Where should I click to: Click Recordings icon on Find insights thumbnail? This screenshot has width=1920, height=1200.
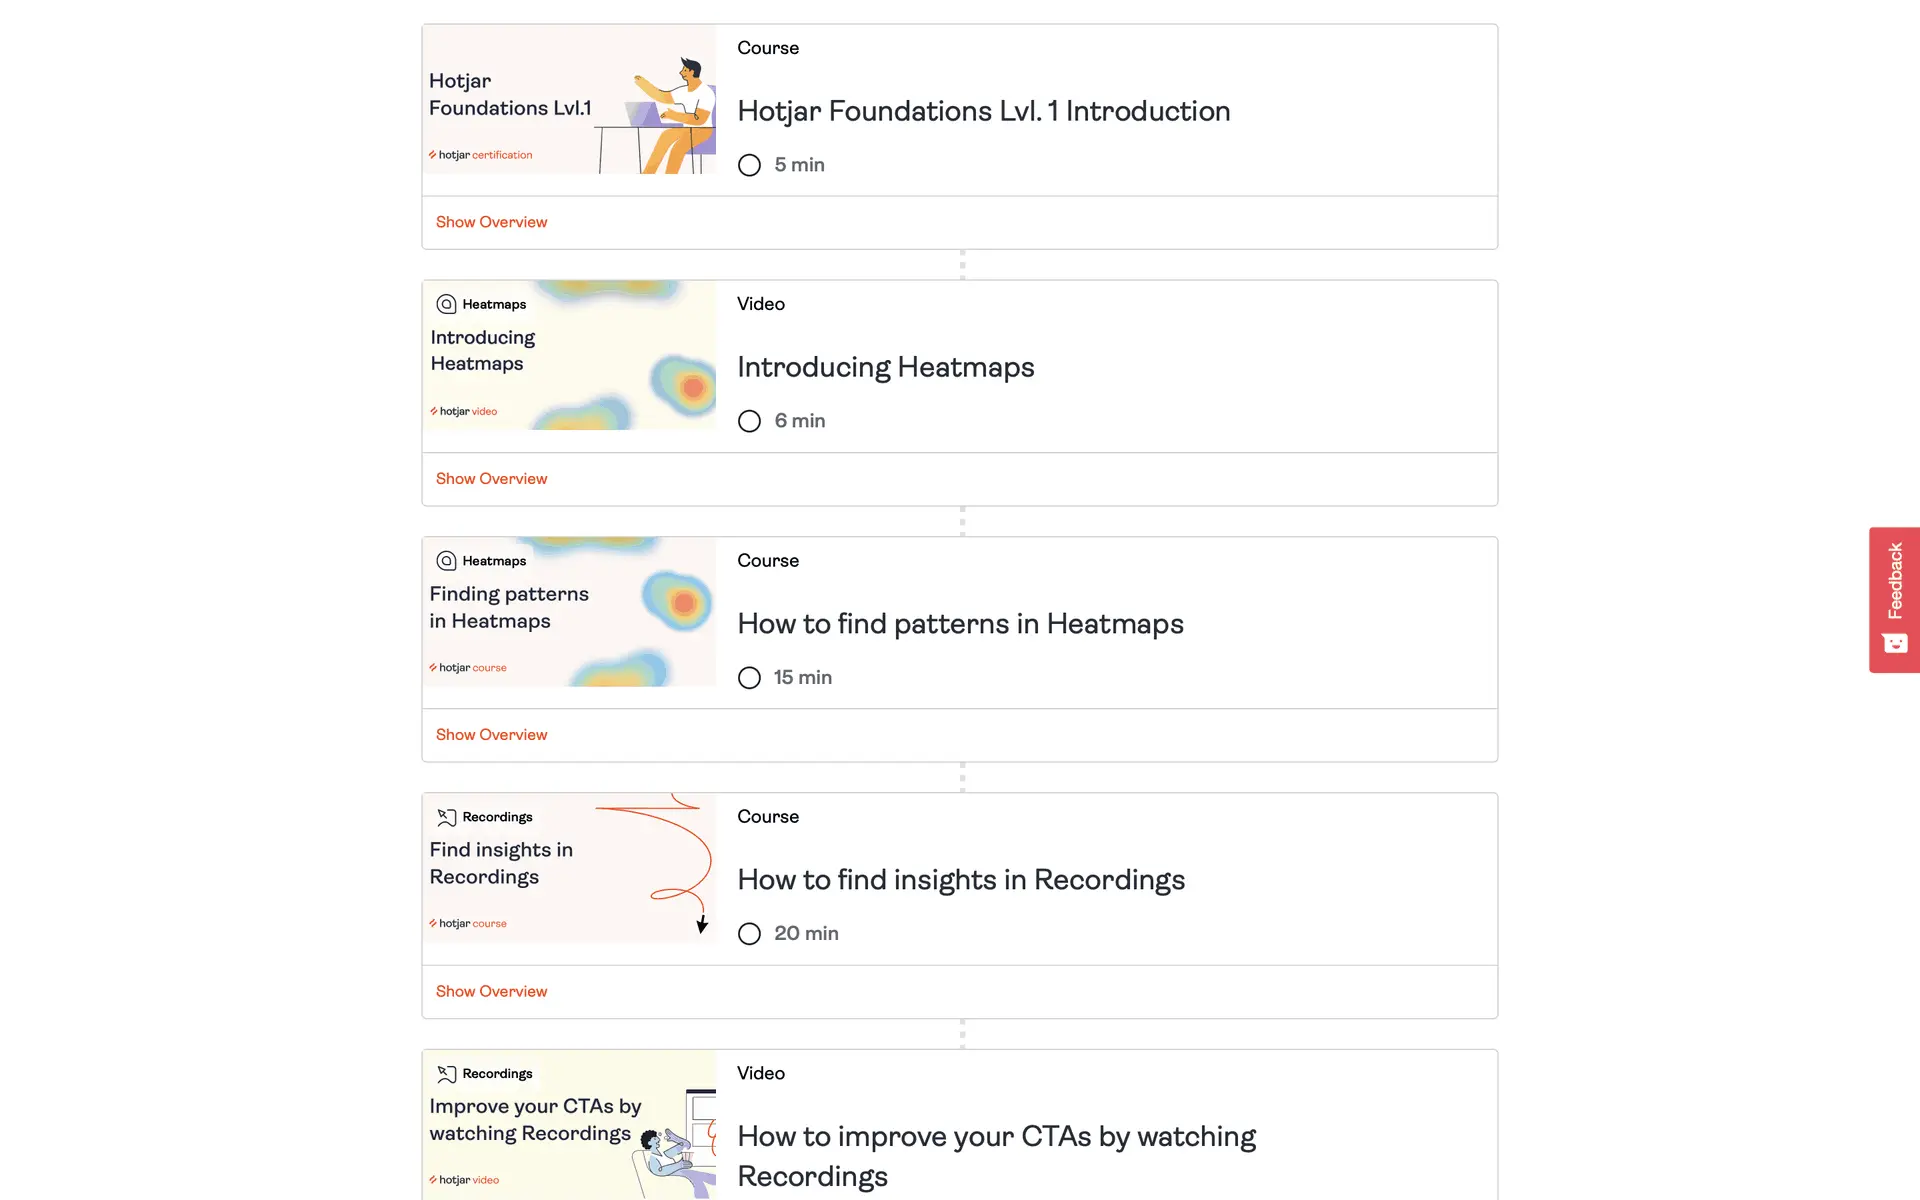pos(446,817)
